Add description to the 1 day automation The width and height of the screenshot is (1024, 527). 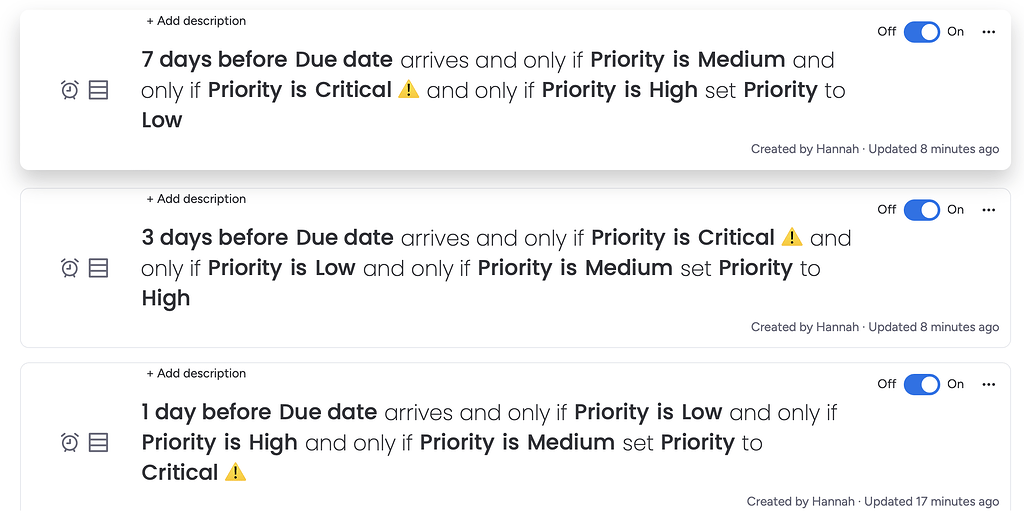[196, 373]
